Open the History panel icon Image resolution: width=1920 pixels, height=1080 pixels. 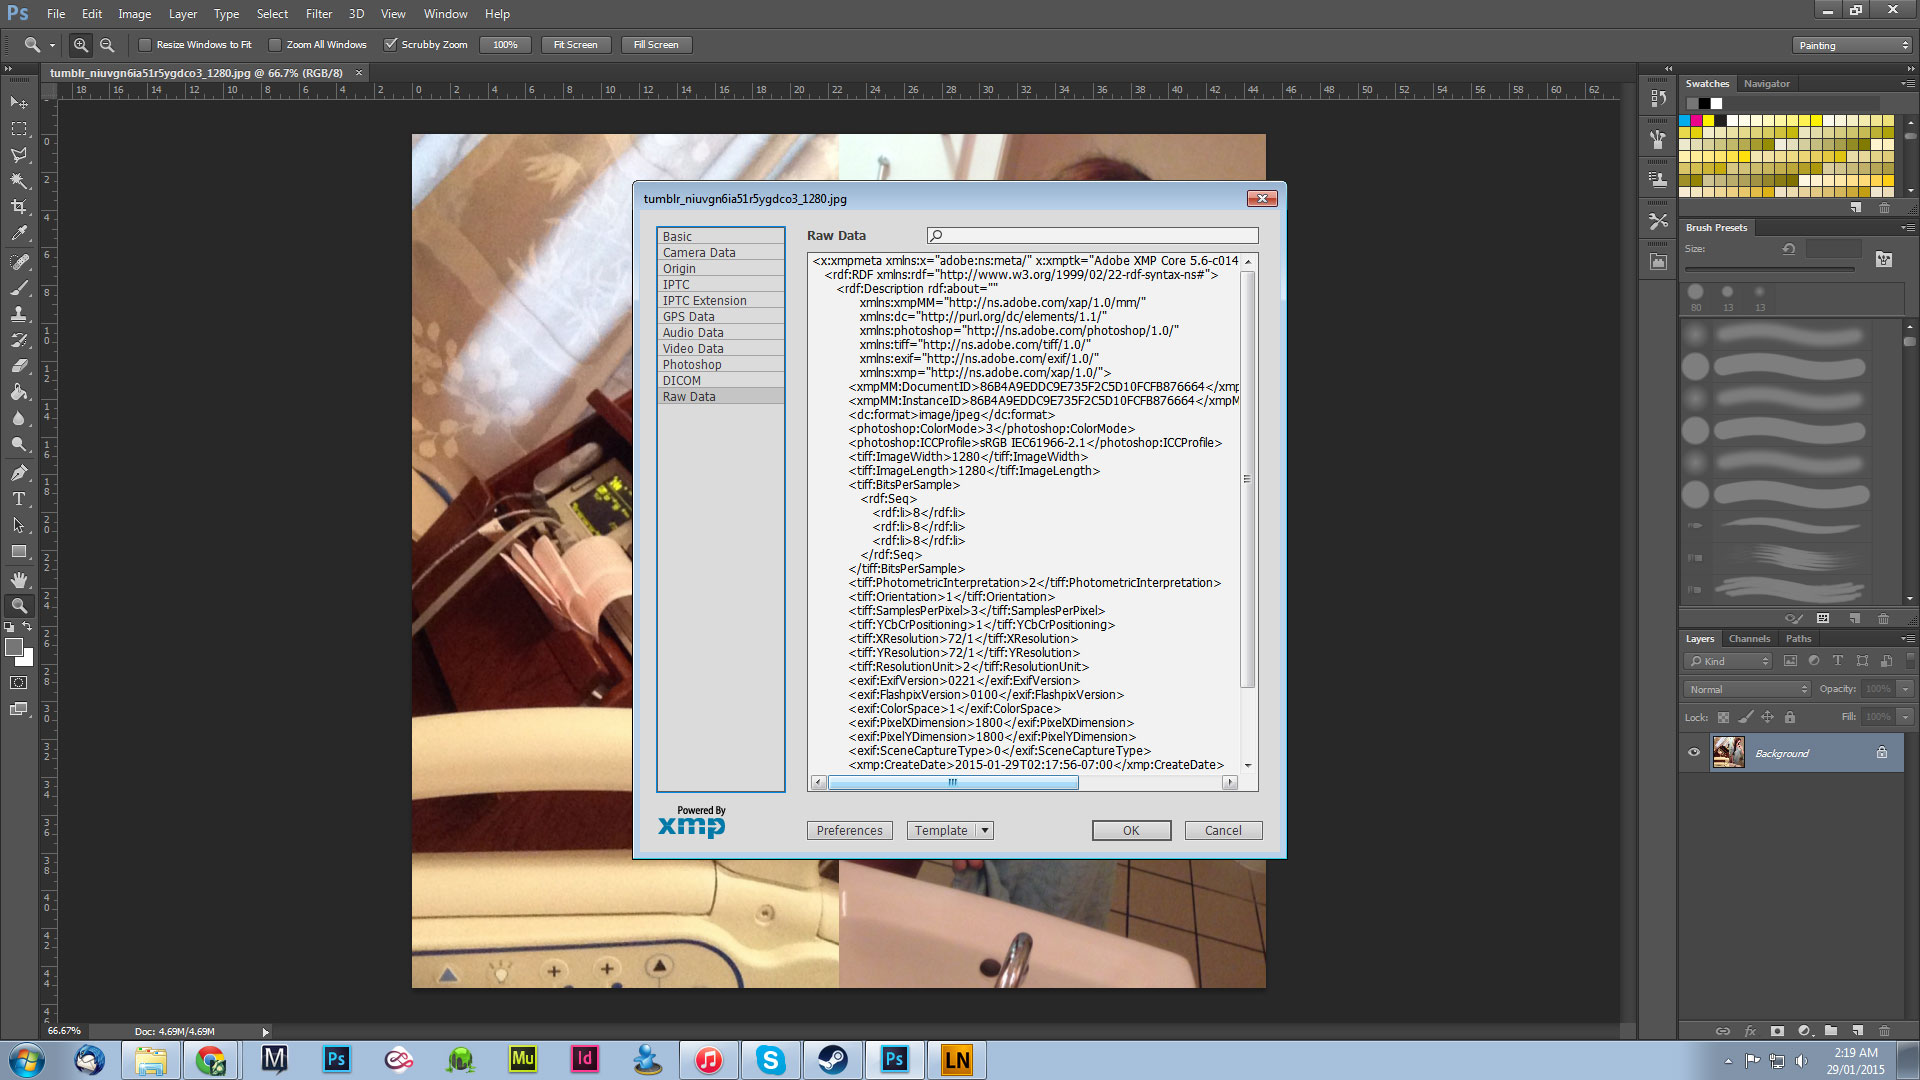click(1659, 98)
